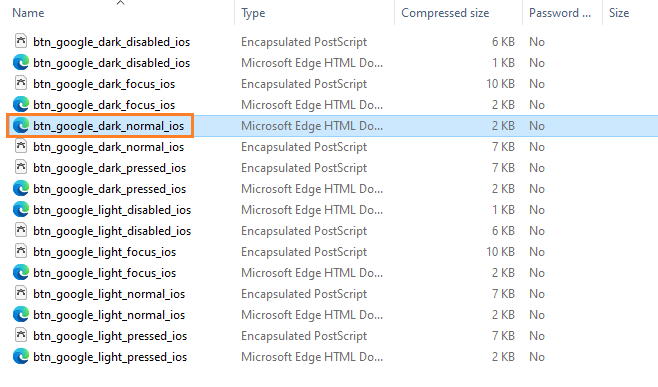Click Edge icon of btn_google_dark_pressed_ios
Image resolution: width=658 pixels, height=387 pixels.
click(21, 188)
